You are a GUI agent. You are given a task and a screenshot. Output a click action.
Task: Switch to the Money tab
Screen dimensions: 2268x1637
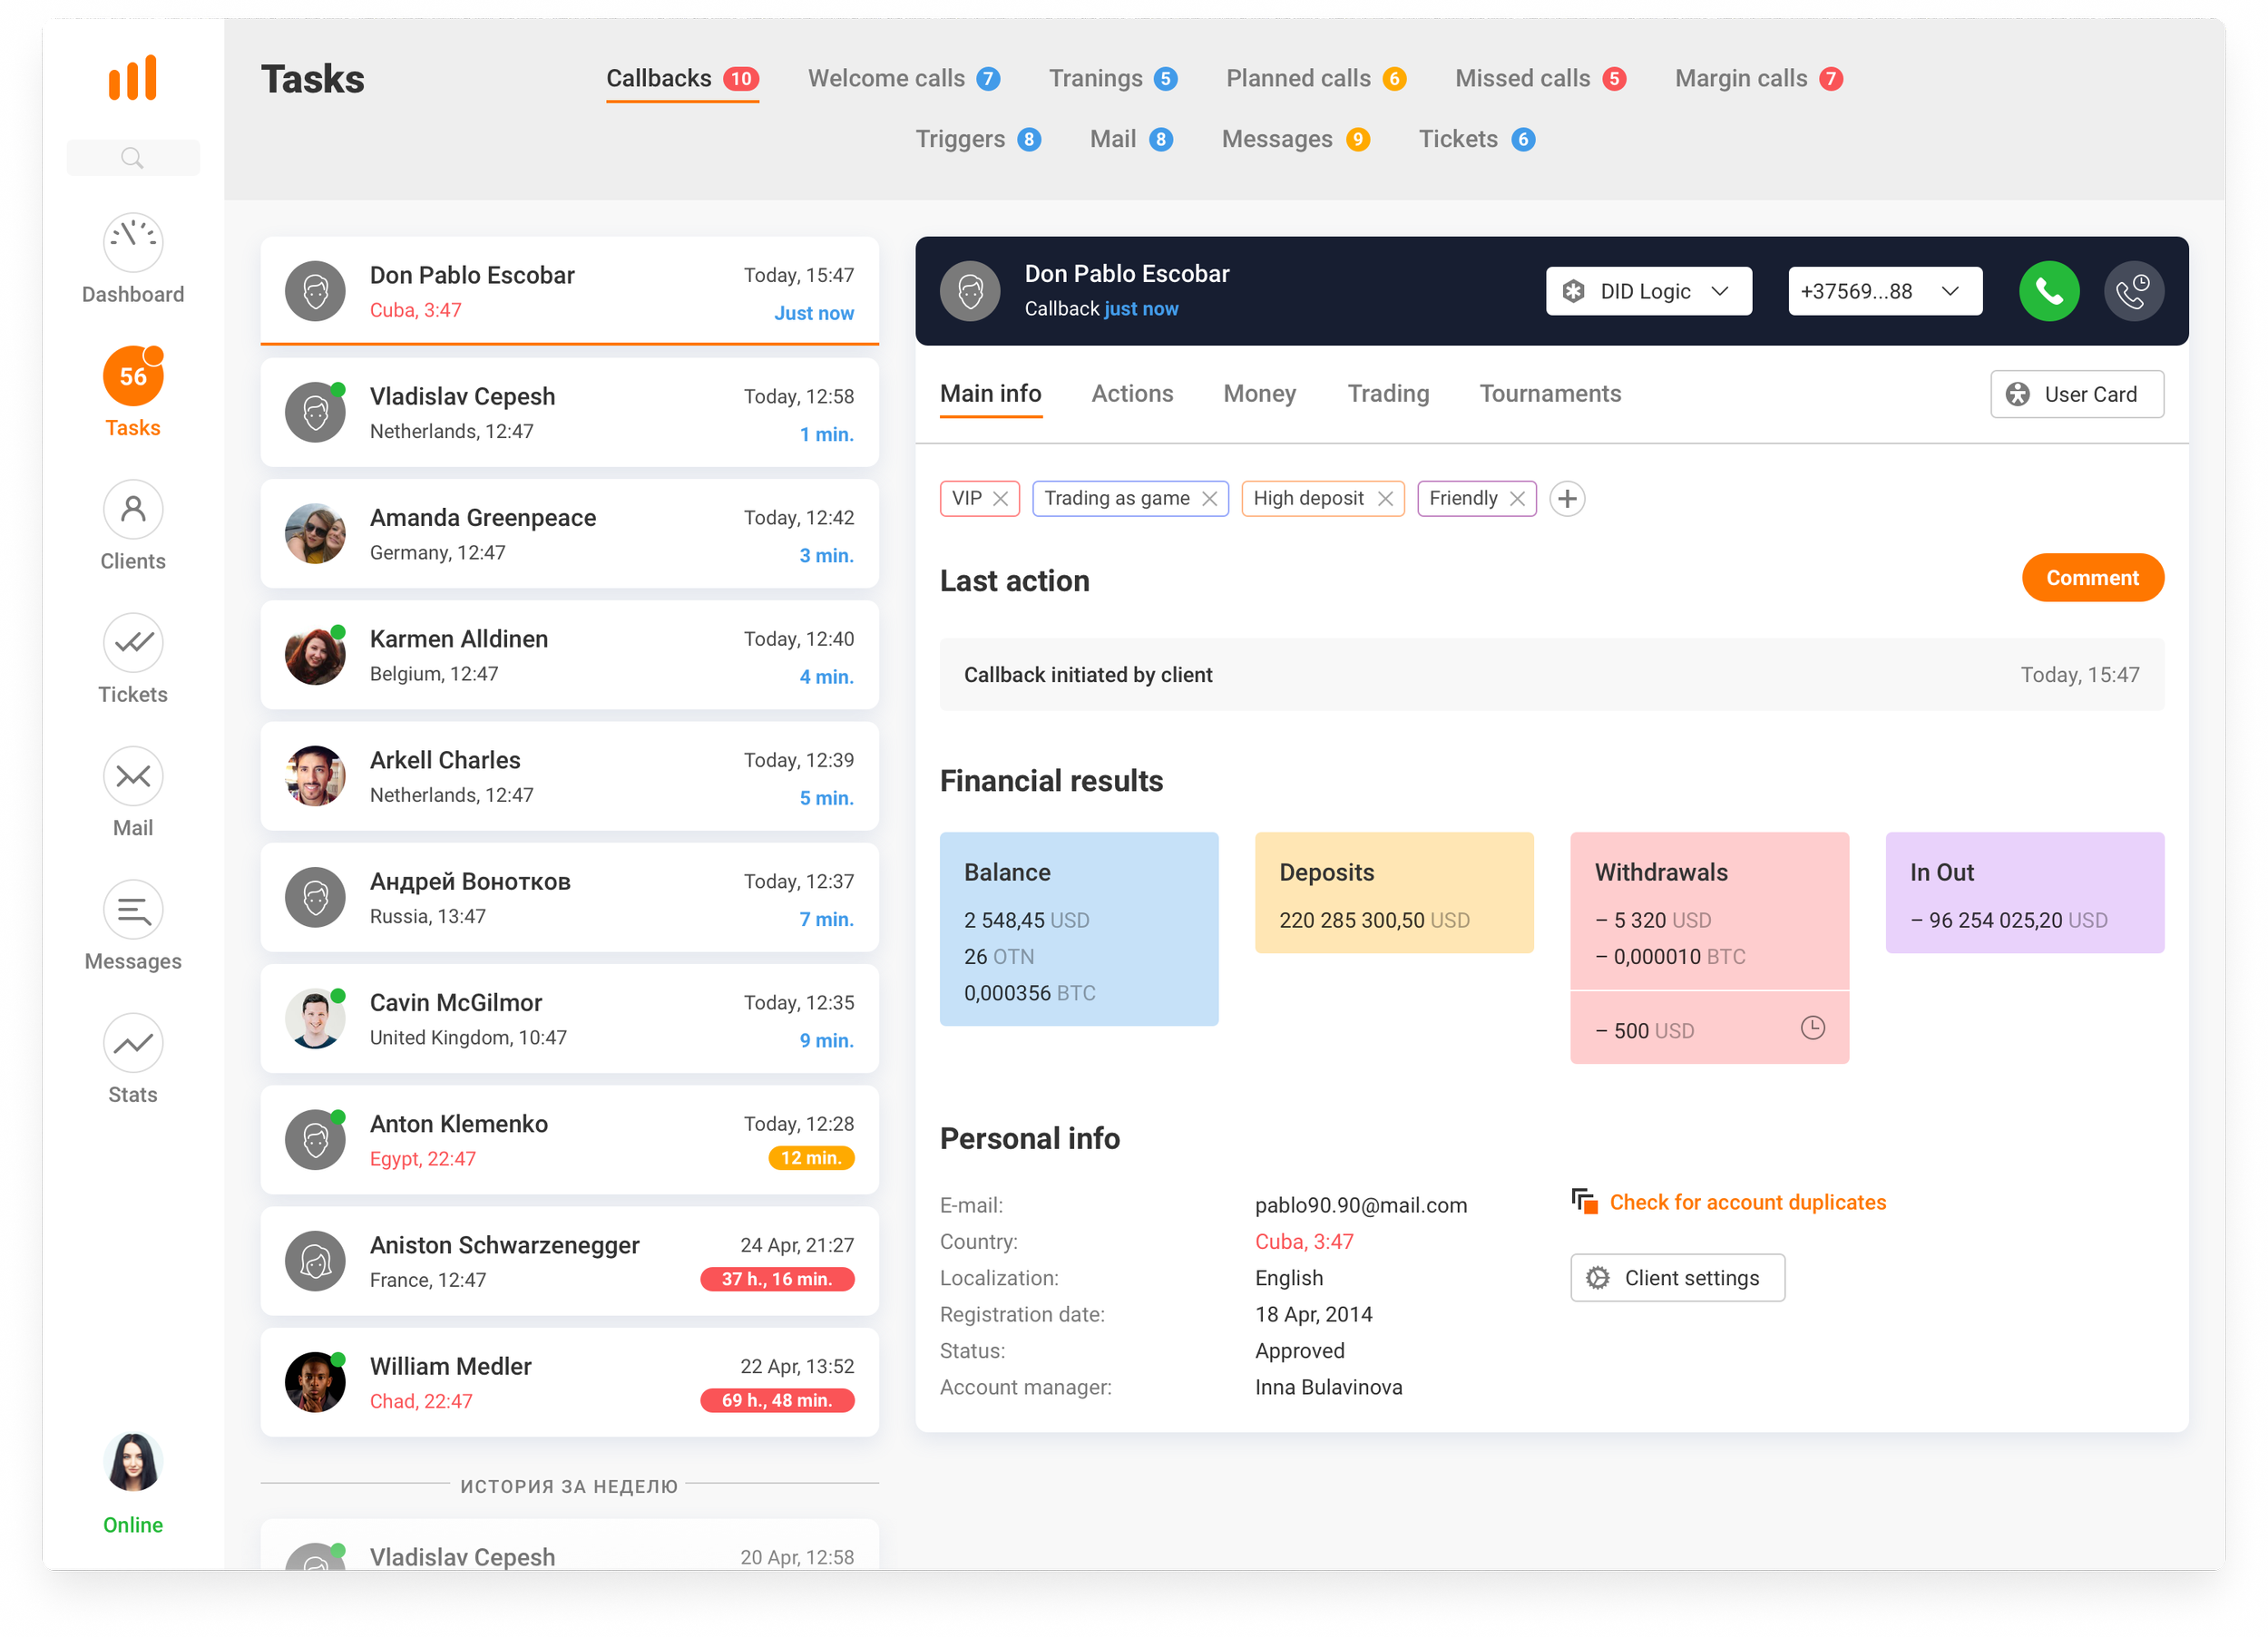[x=1259, y=394]
